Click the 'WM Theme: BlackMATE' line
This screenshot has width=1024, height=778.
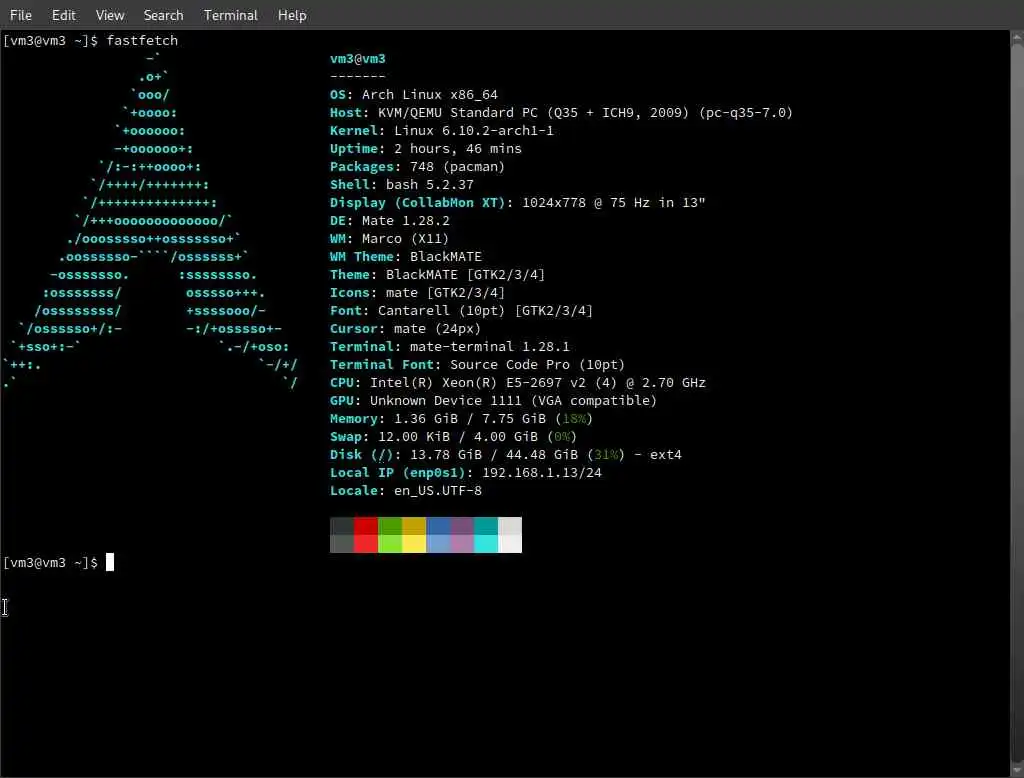(x=406, y=257)
